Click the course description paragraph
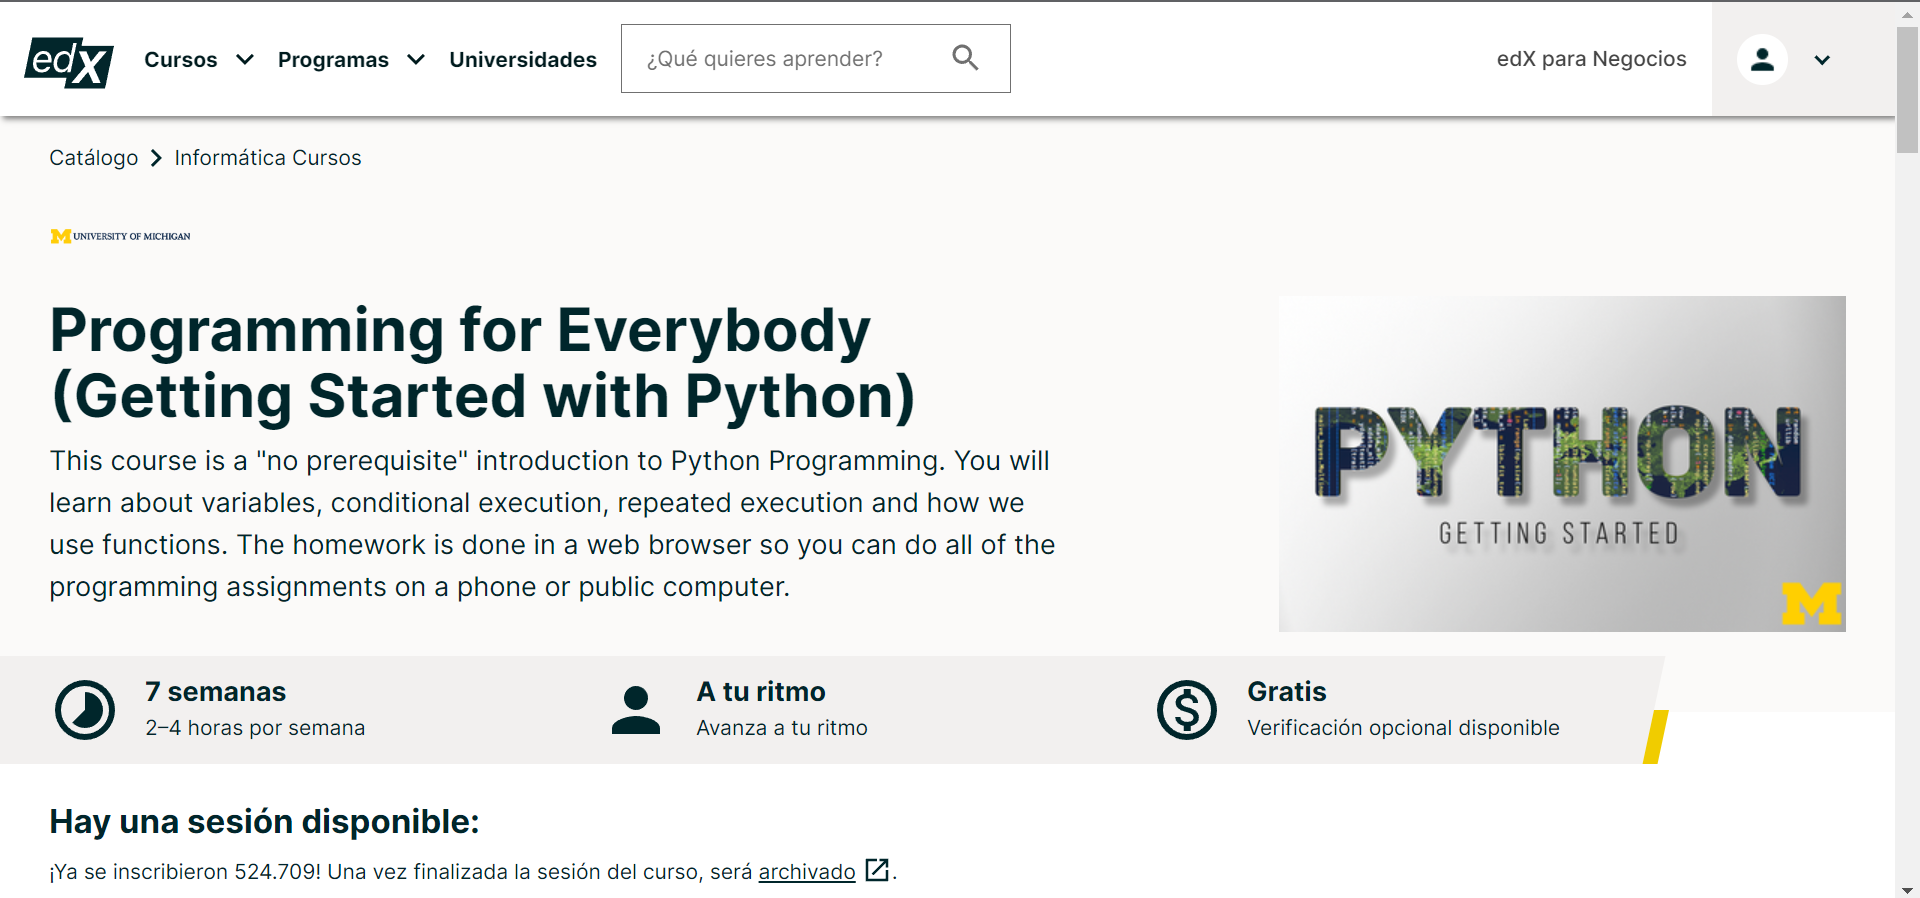1920x898 pixels. coord(552,524)
